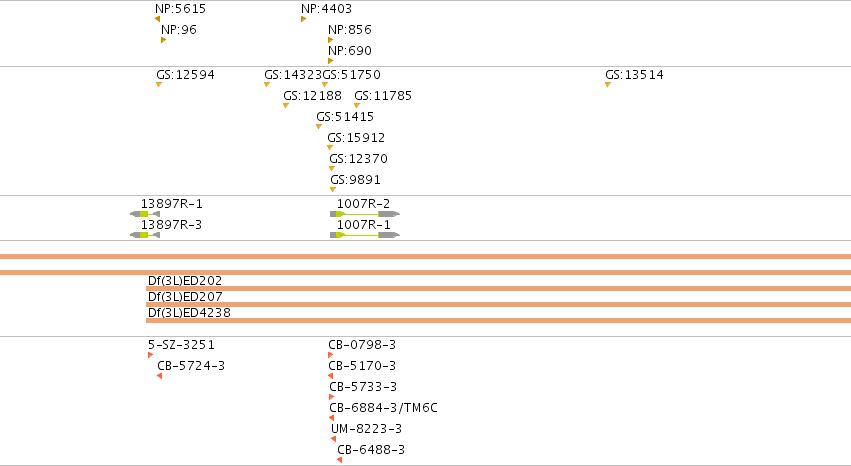Open the NP:5615 label

[180, 9]
